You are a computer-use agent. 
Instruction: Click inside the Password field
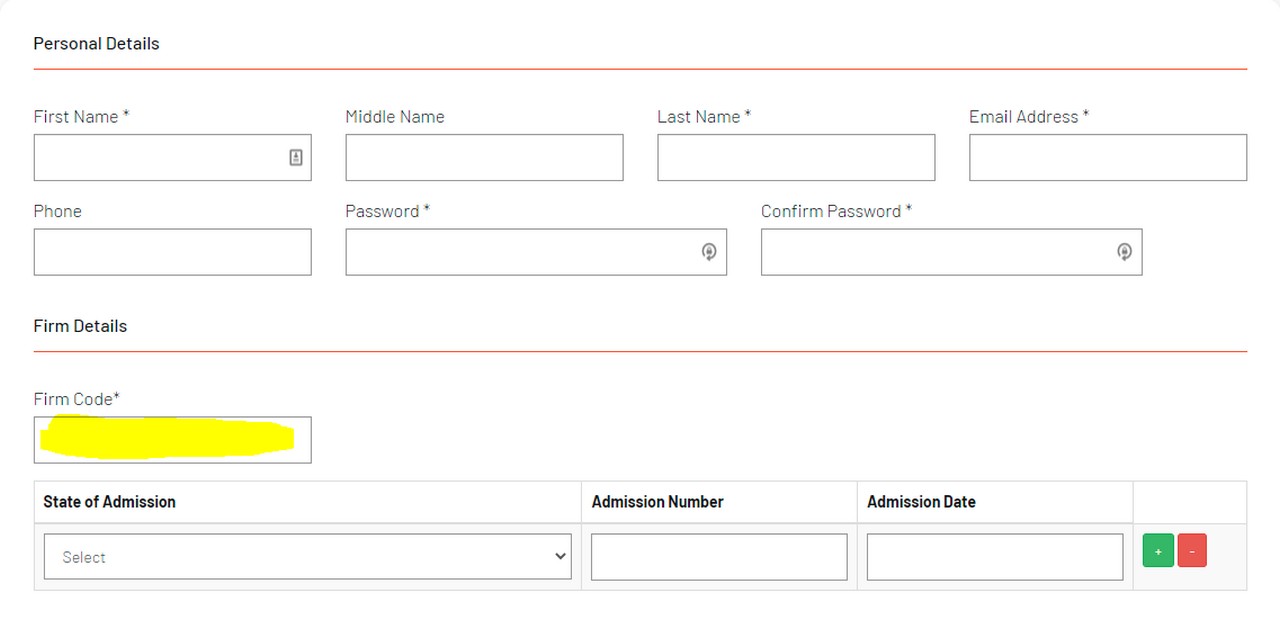pos(520,252)
